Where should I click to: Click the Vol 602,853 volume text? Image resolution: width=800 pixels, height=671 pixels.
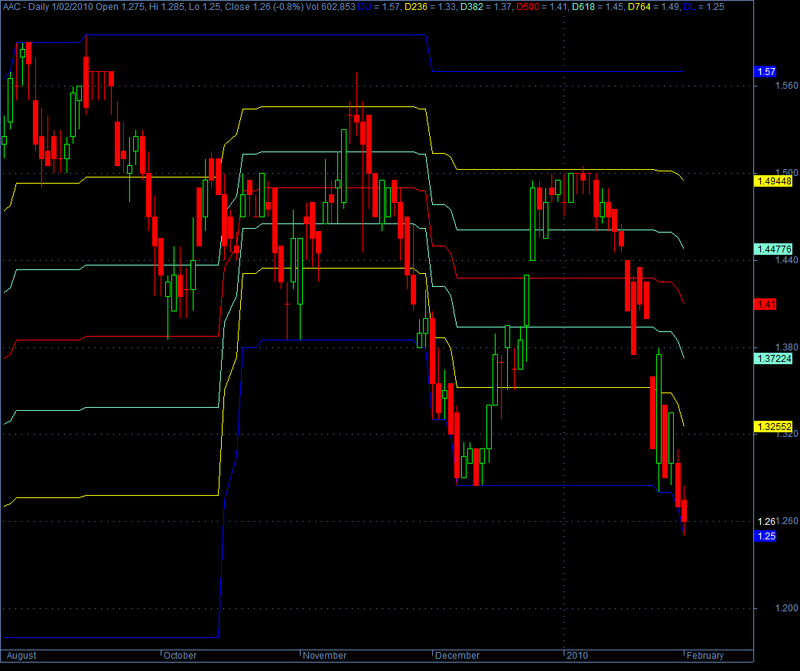tap(330, 7)
